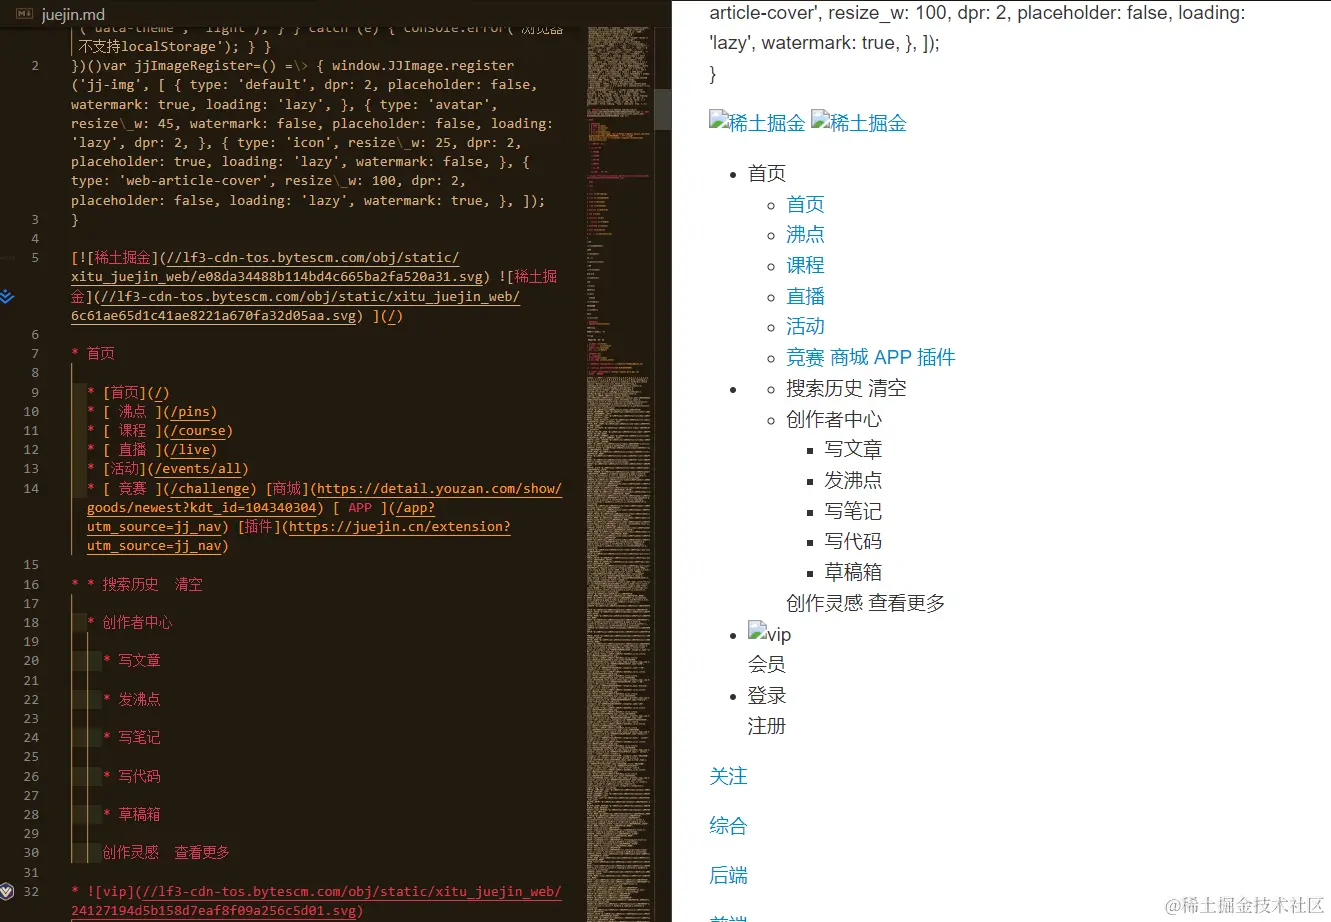Click 写笔记 item in preview
Viewport: 1331px width, 922px height.
853,511
